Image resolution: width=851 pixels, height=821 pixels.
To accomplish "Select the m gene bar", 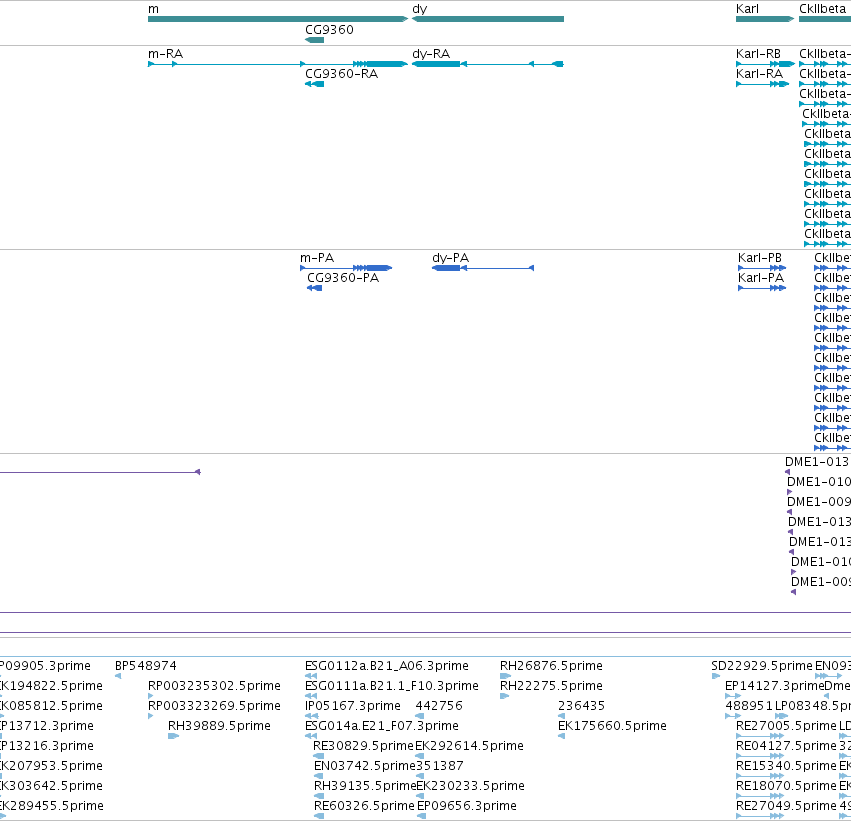I will [278, 19].
